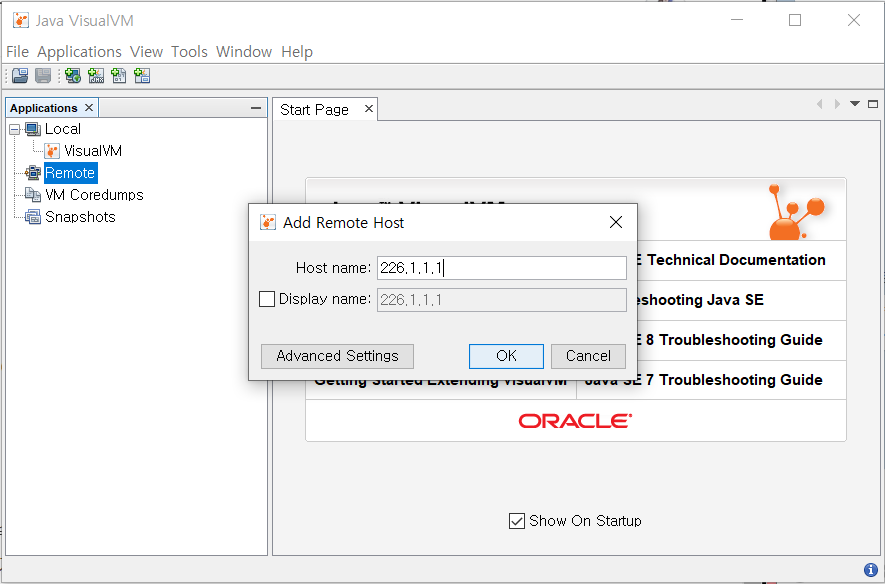Image resolution: width=885 pixels, height=584 pixels.
Task: Click Advanced Settings button
Action: (x=338, y=356)
